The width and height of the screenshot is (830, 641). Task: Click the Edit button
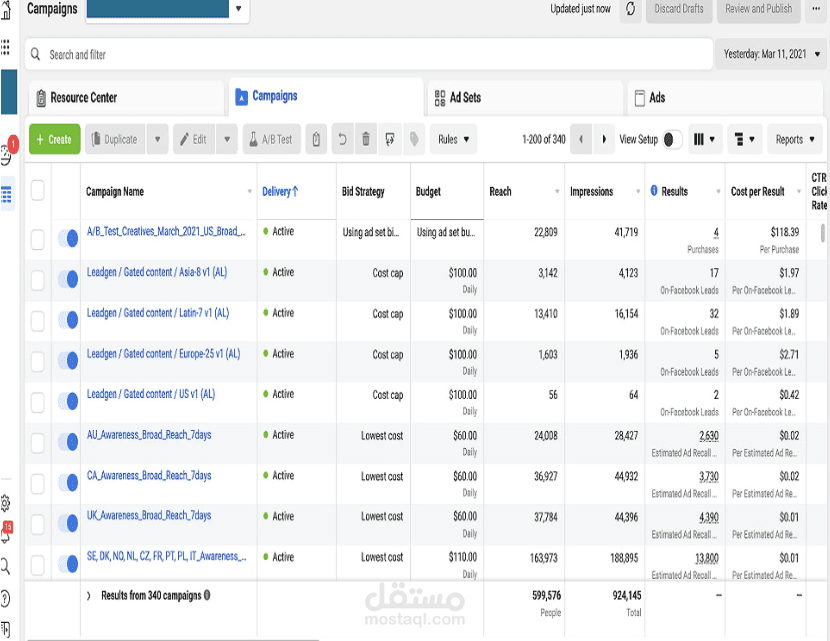pyautogui.click(x=194, y=139)
